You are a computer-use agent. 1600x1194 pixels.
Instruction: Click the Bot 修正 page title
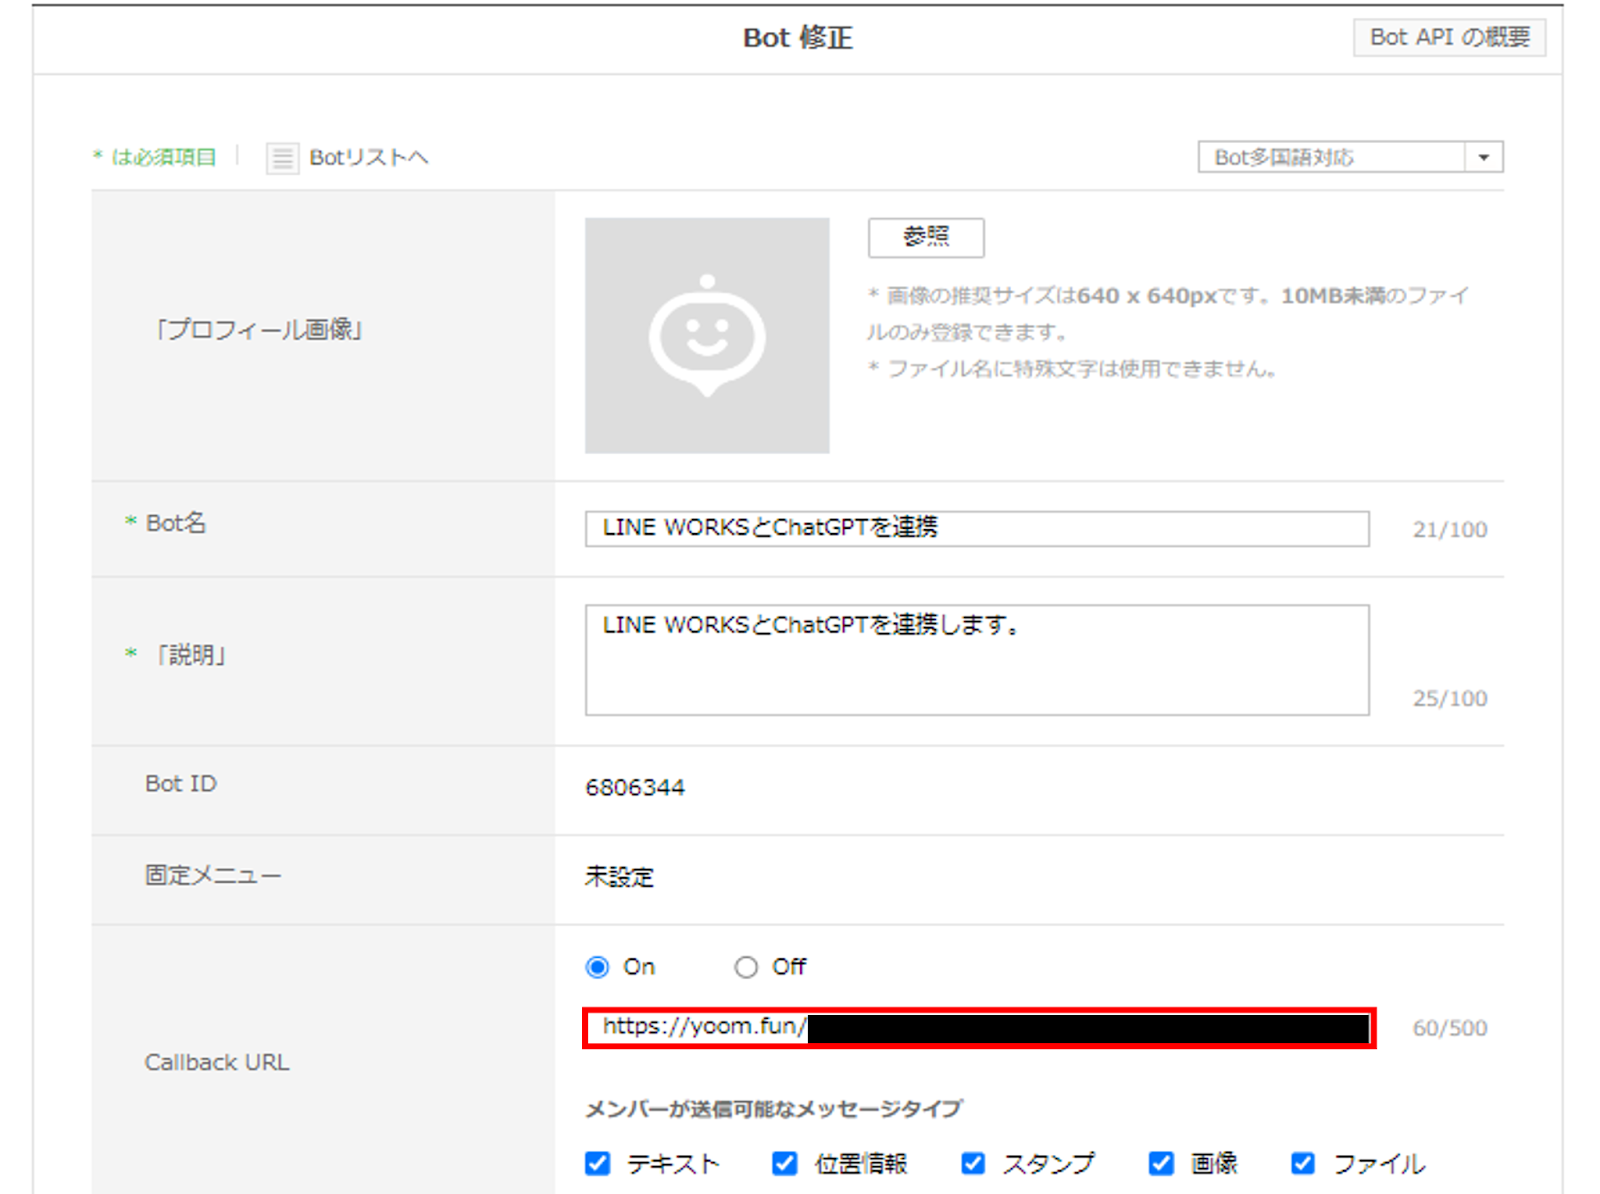[797, 38]
